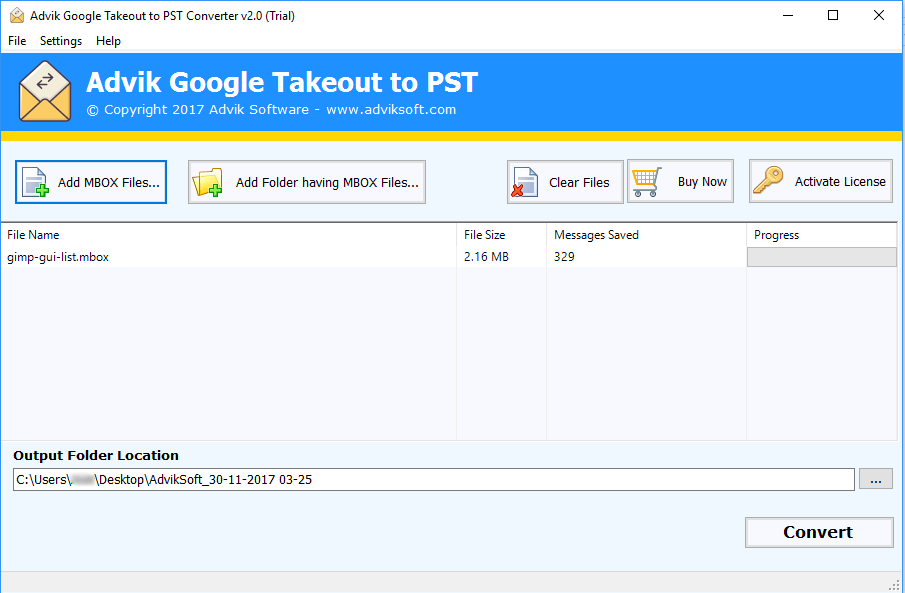
Task: Open the Activate License dialog
Action: click(821, 181)
